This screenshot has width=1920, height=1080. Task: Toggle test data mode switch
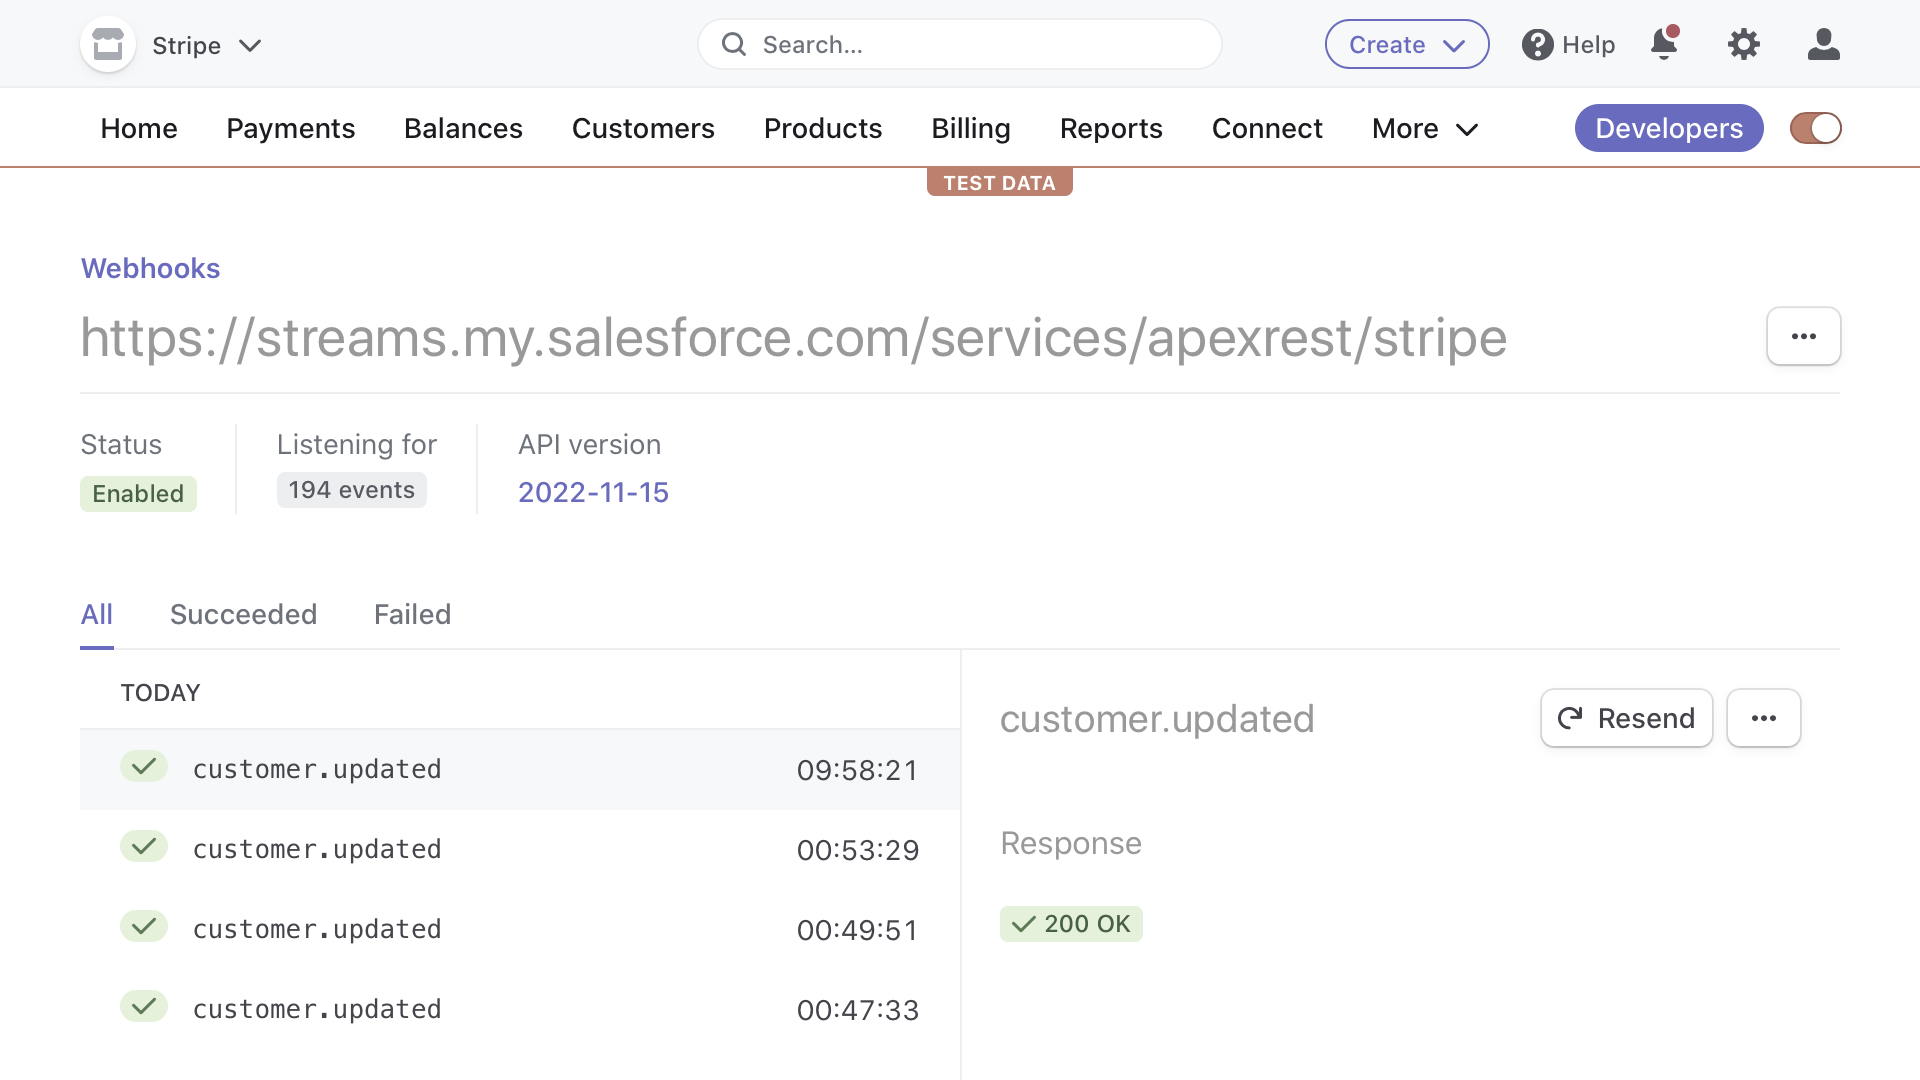pos(1815,128)
